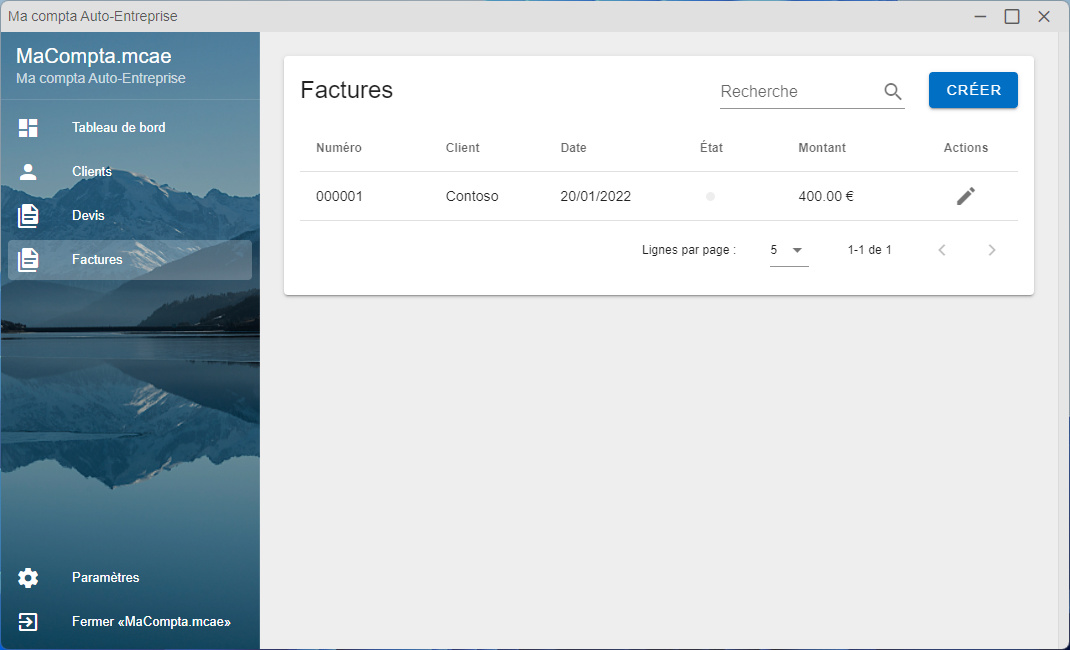
Task: Click the status dot for invoice 000001
Action: pyautogui.click(x=710, y=196)
